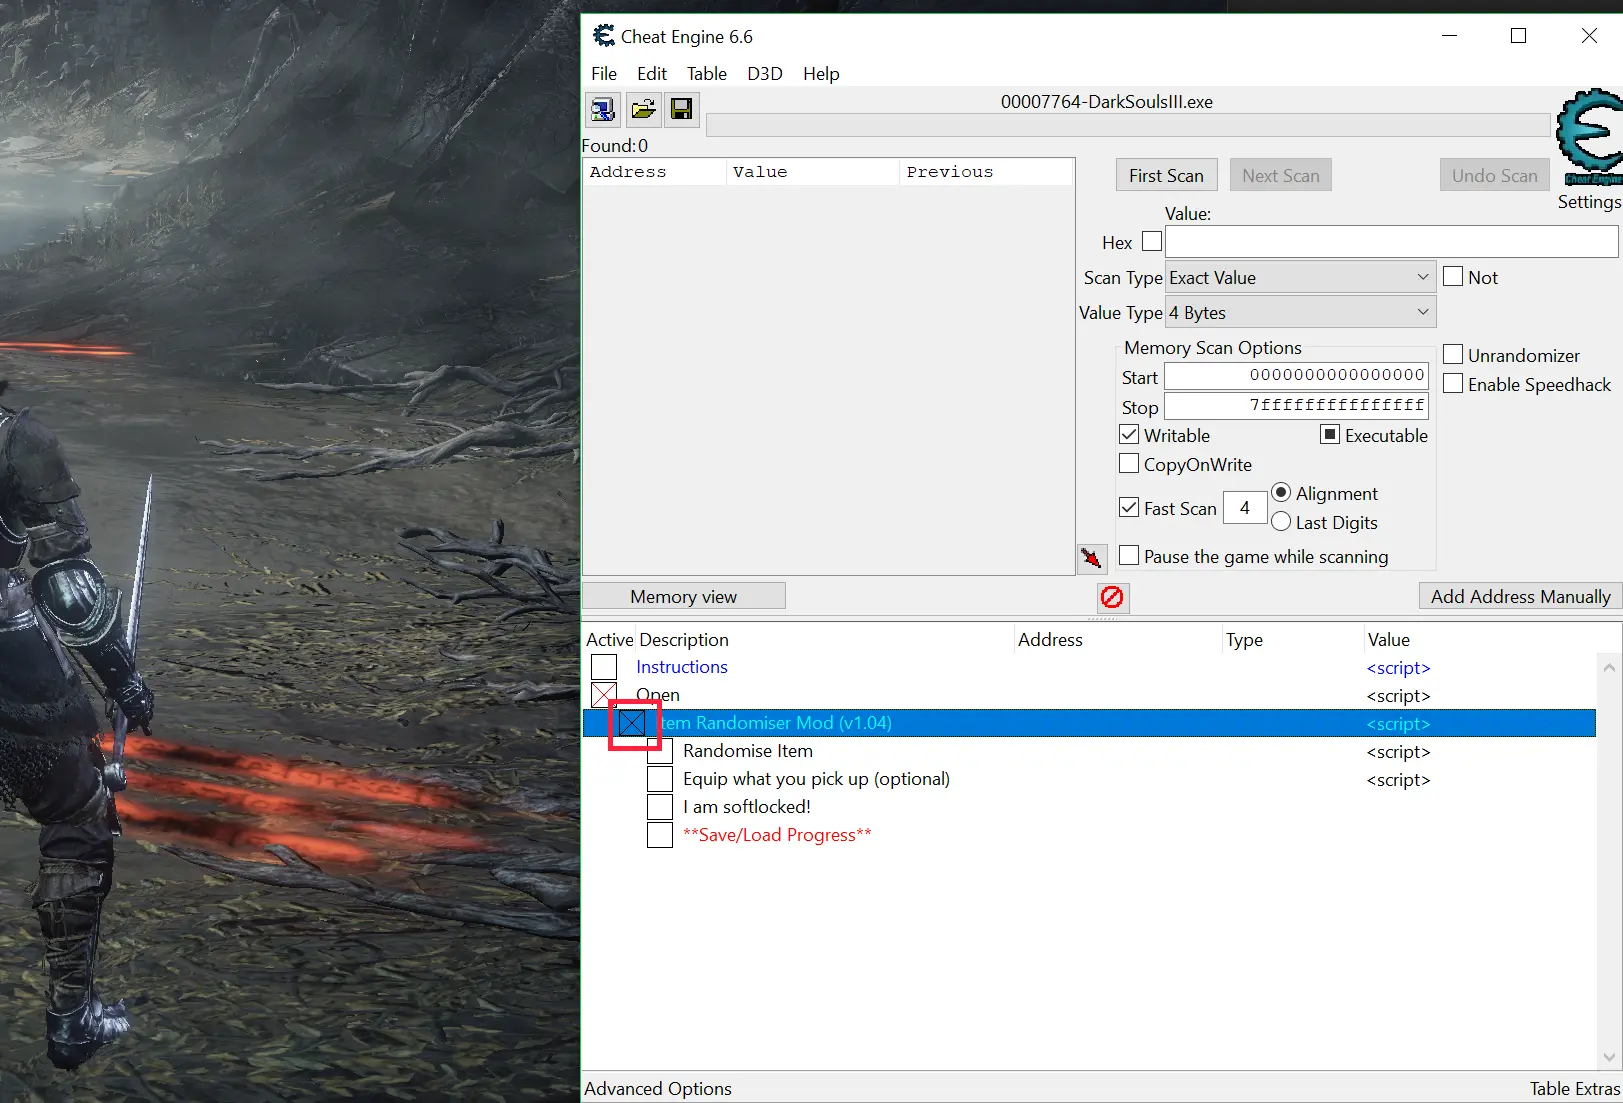Enable Equip what you pick up script

pyautogui.click(x=660, y=778)
